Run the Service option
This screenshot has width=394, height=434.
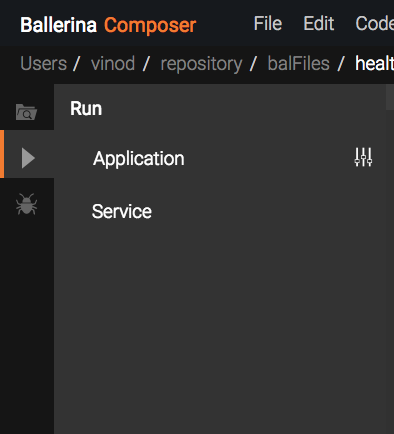coord(122,211)
